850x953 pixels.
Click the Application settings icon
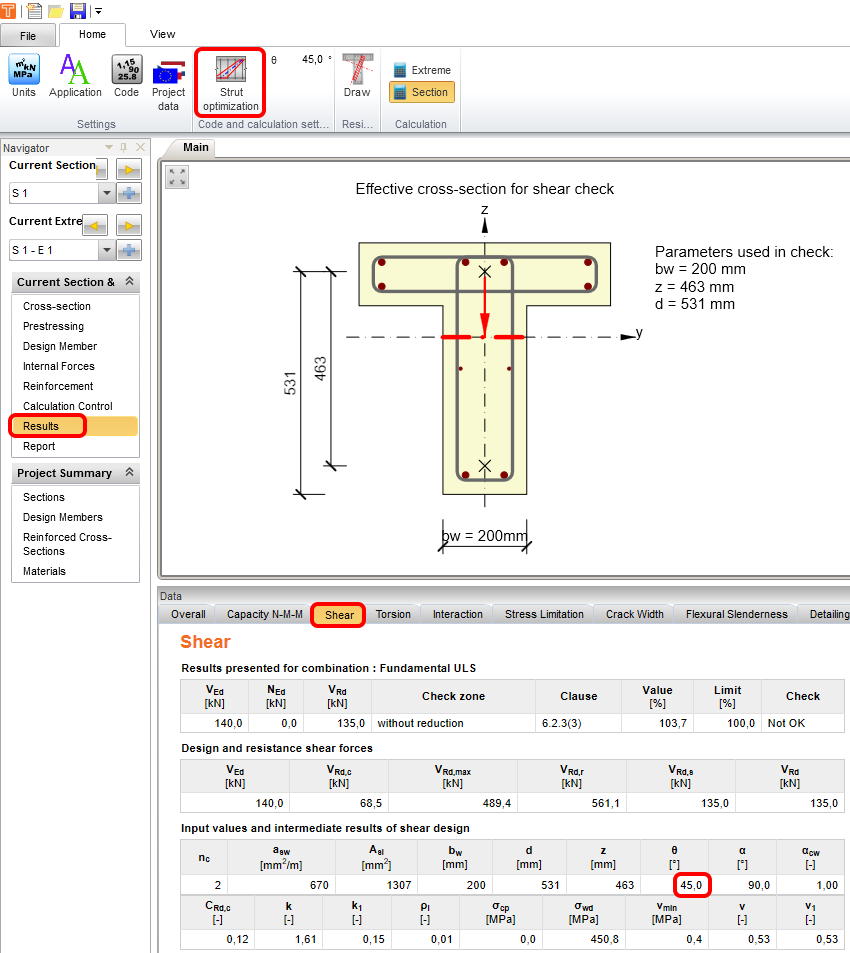75,74
